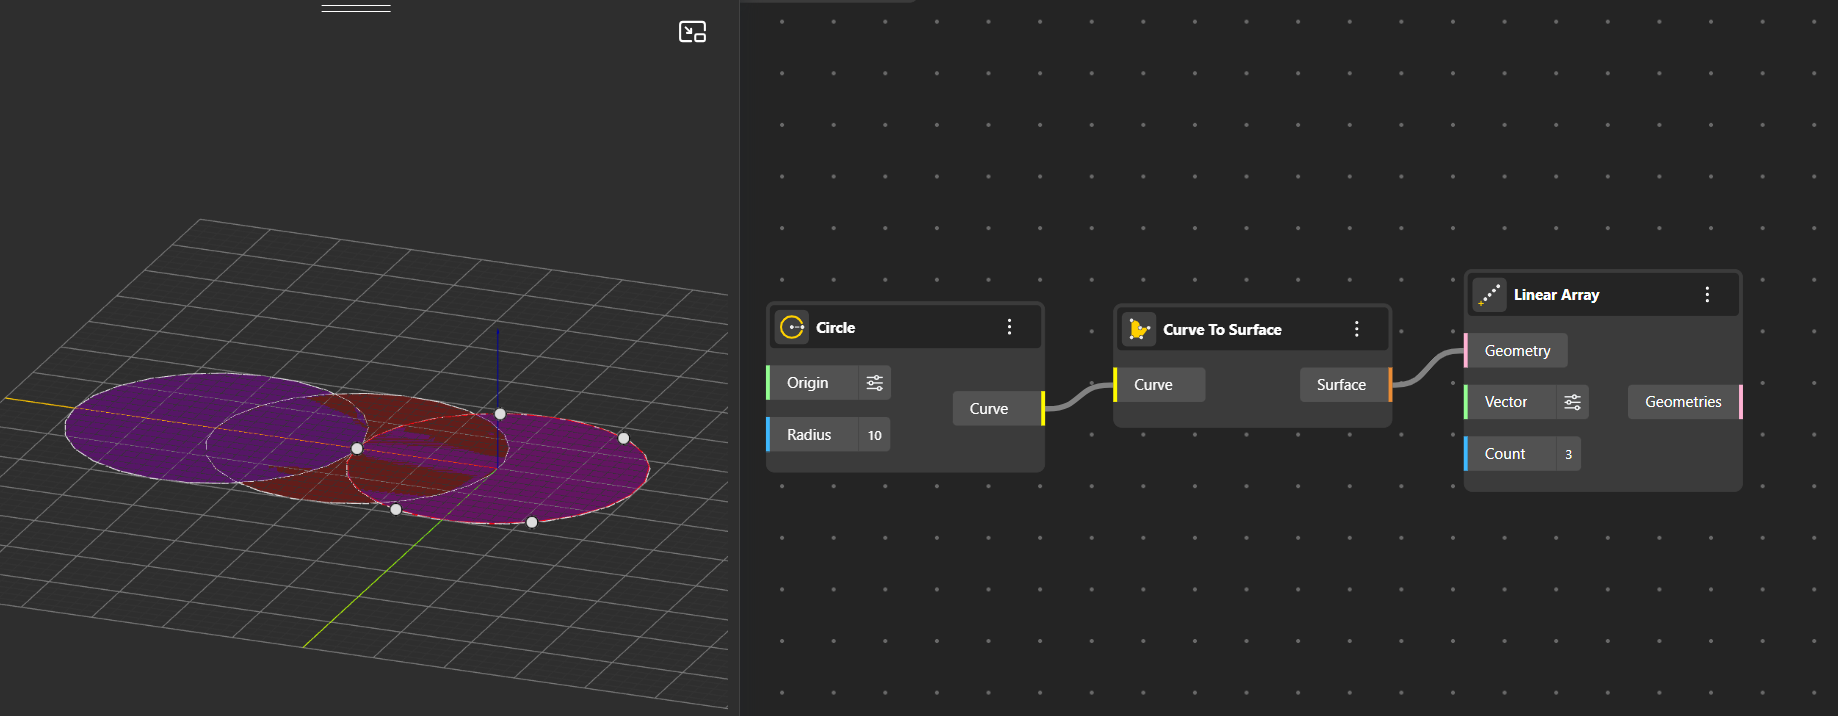
Task: Click the Radius input label
Action: click(x=809, y=435)
